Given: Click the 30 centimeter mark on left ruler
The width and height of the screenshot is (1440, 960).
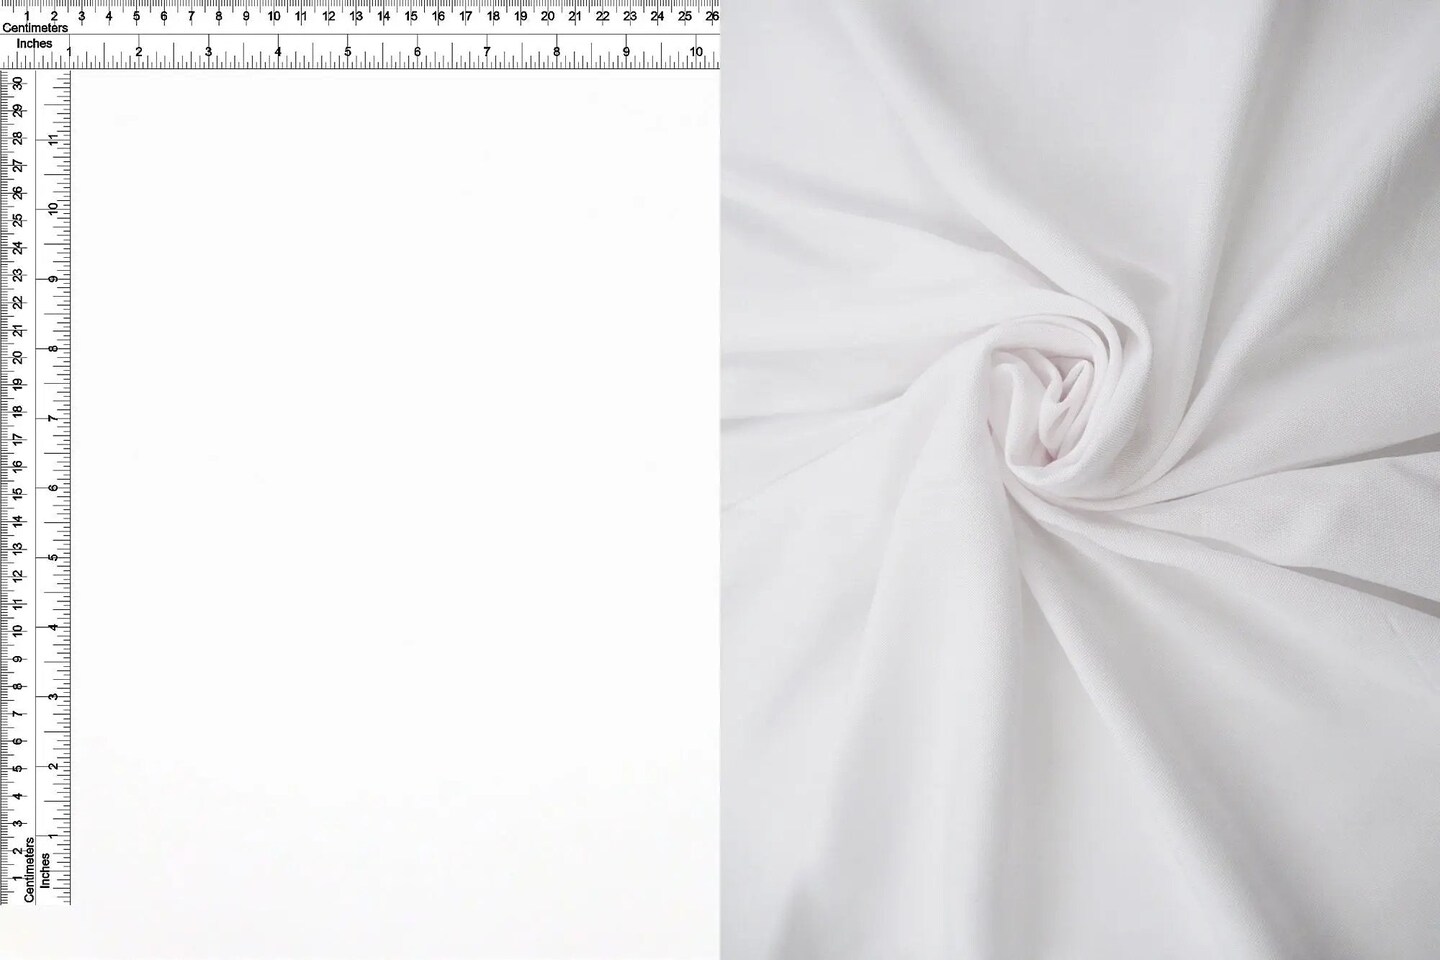Looking at the screenshot, I should click(x=18, y=84).
